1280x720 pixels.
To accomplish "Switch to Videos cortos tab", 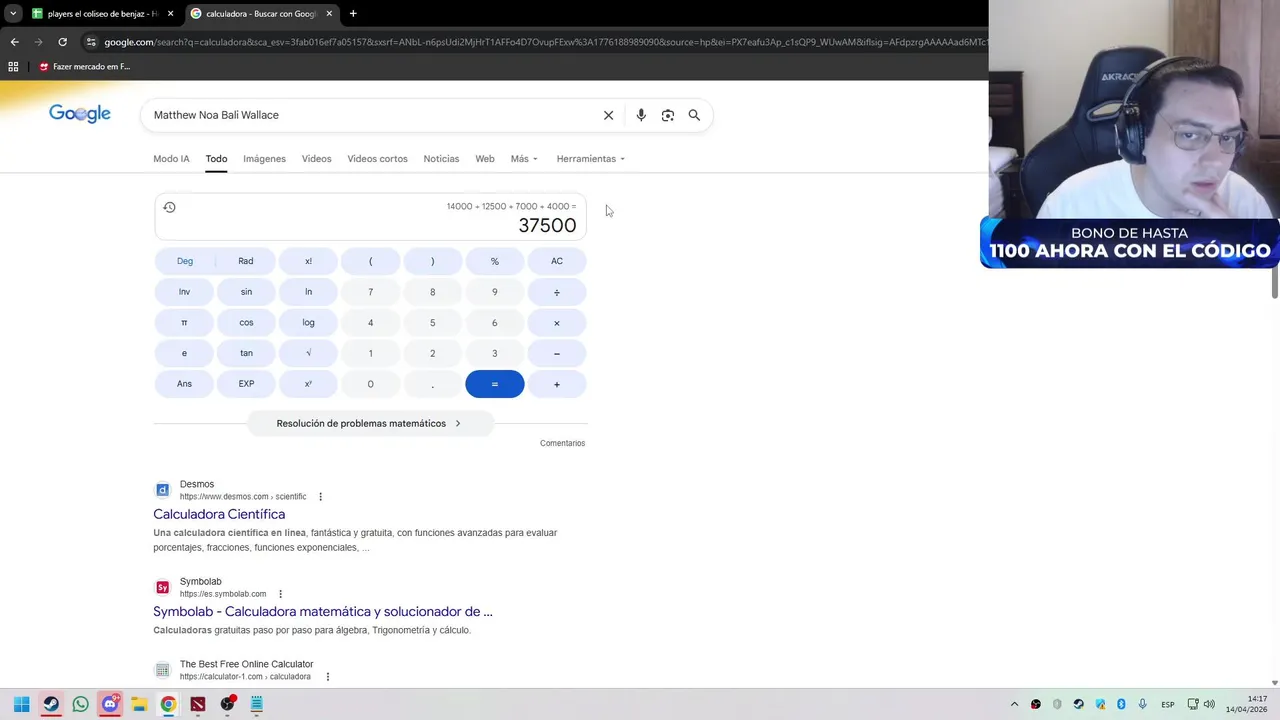I will 377,159.
